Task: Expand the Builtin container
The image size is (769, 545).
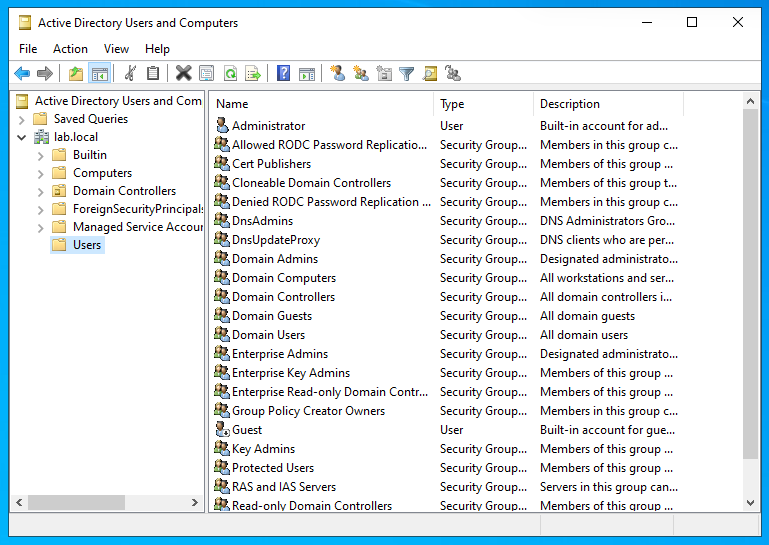Action: coord(41,156)
